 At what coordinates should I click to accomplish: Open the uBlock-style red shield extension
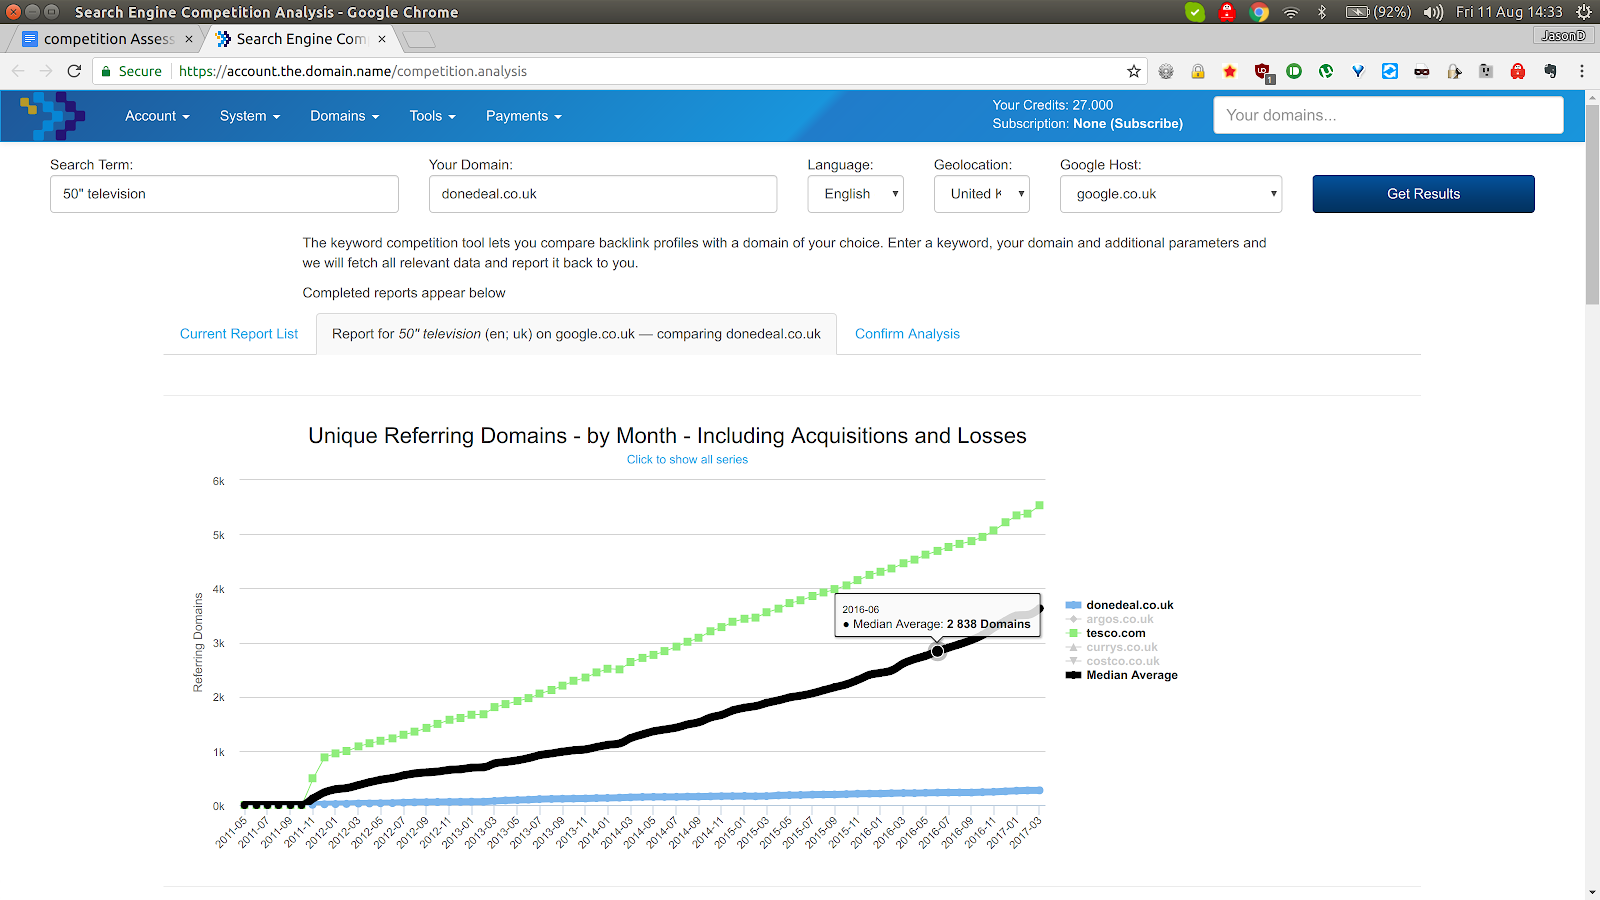tap(1263, 72)
